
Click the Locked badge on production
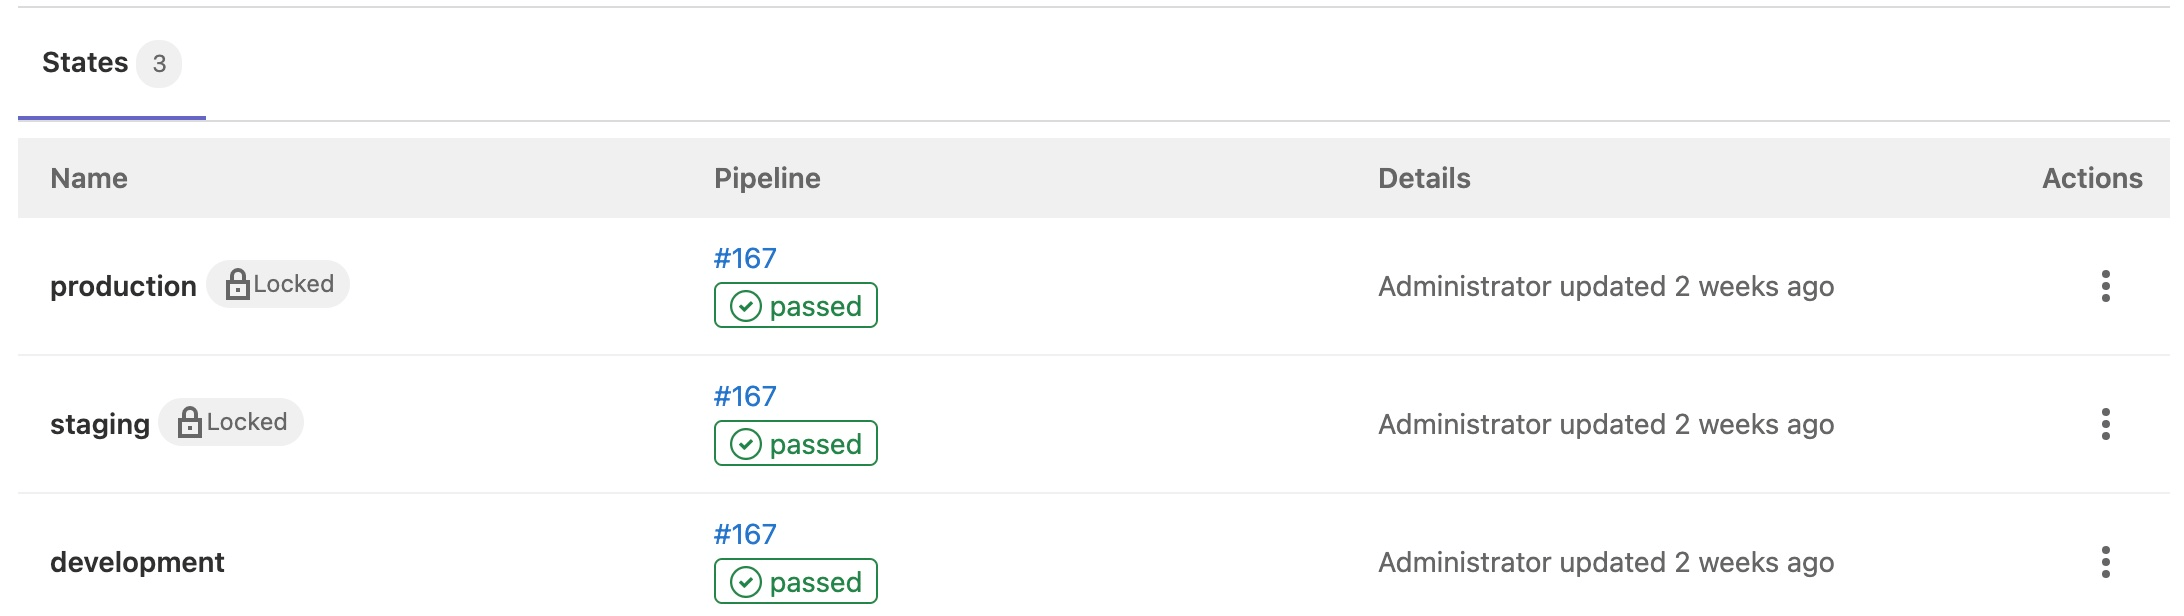click(x=280, y=283)
